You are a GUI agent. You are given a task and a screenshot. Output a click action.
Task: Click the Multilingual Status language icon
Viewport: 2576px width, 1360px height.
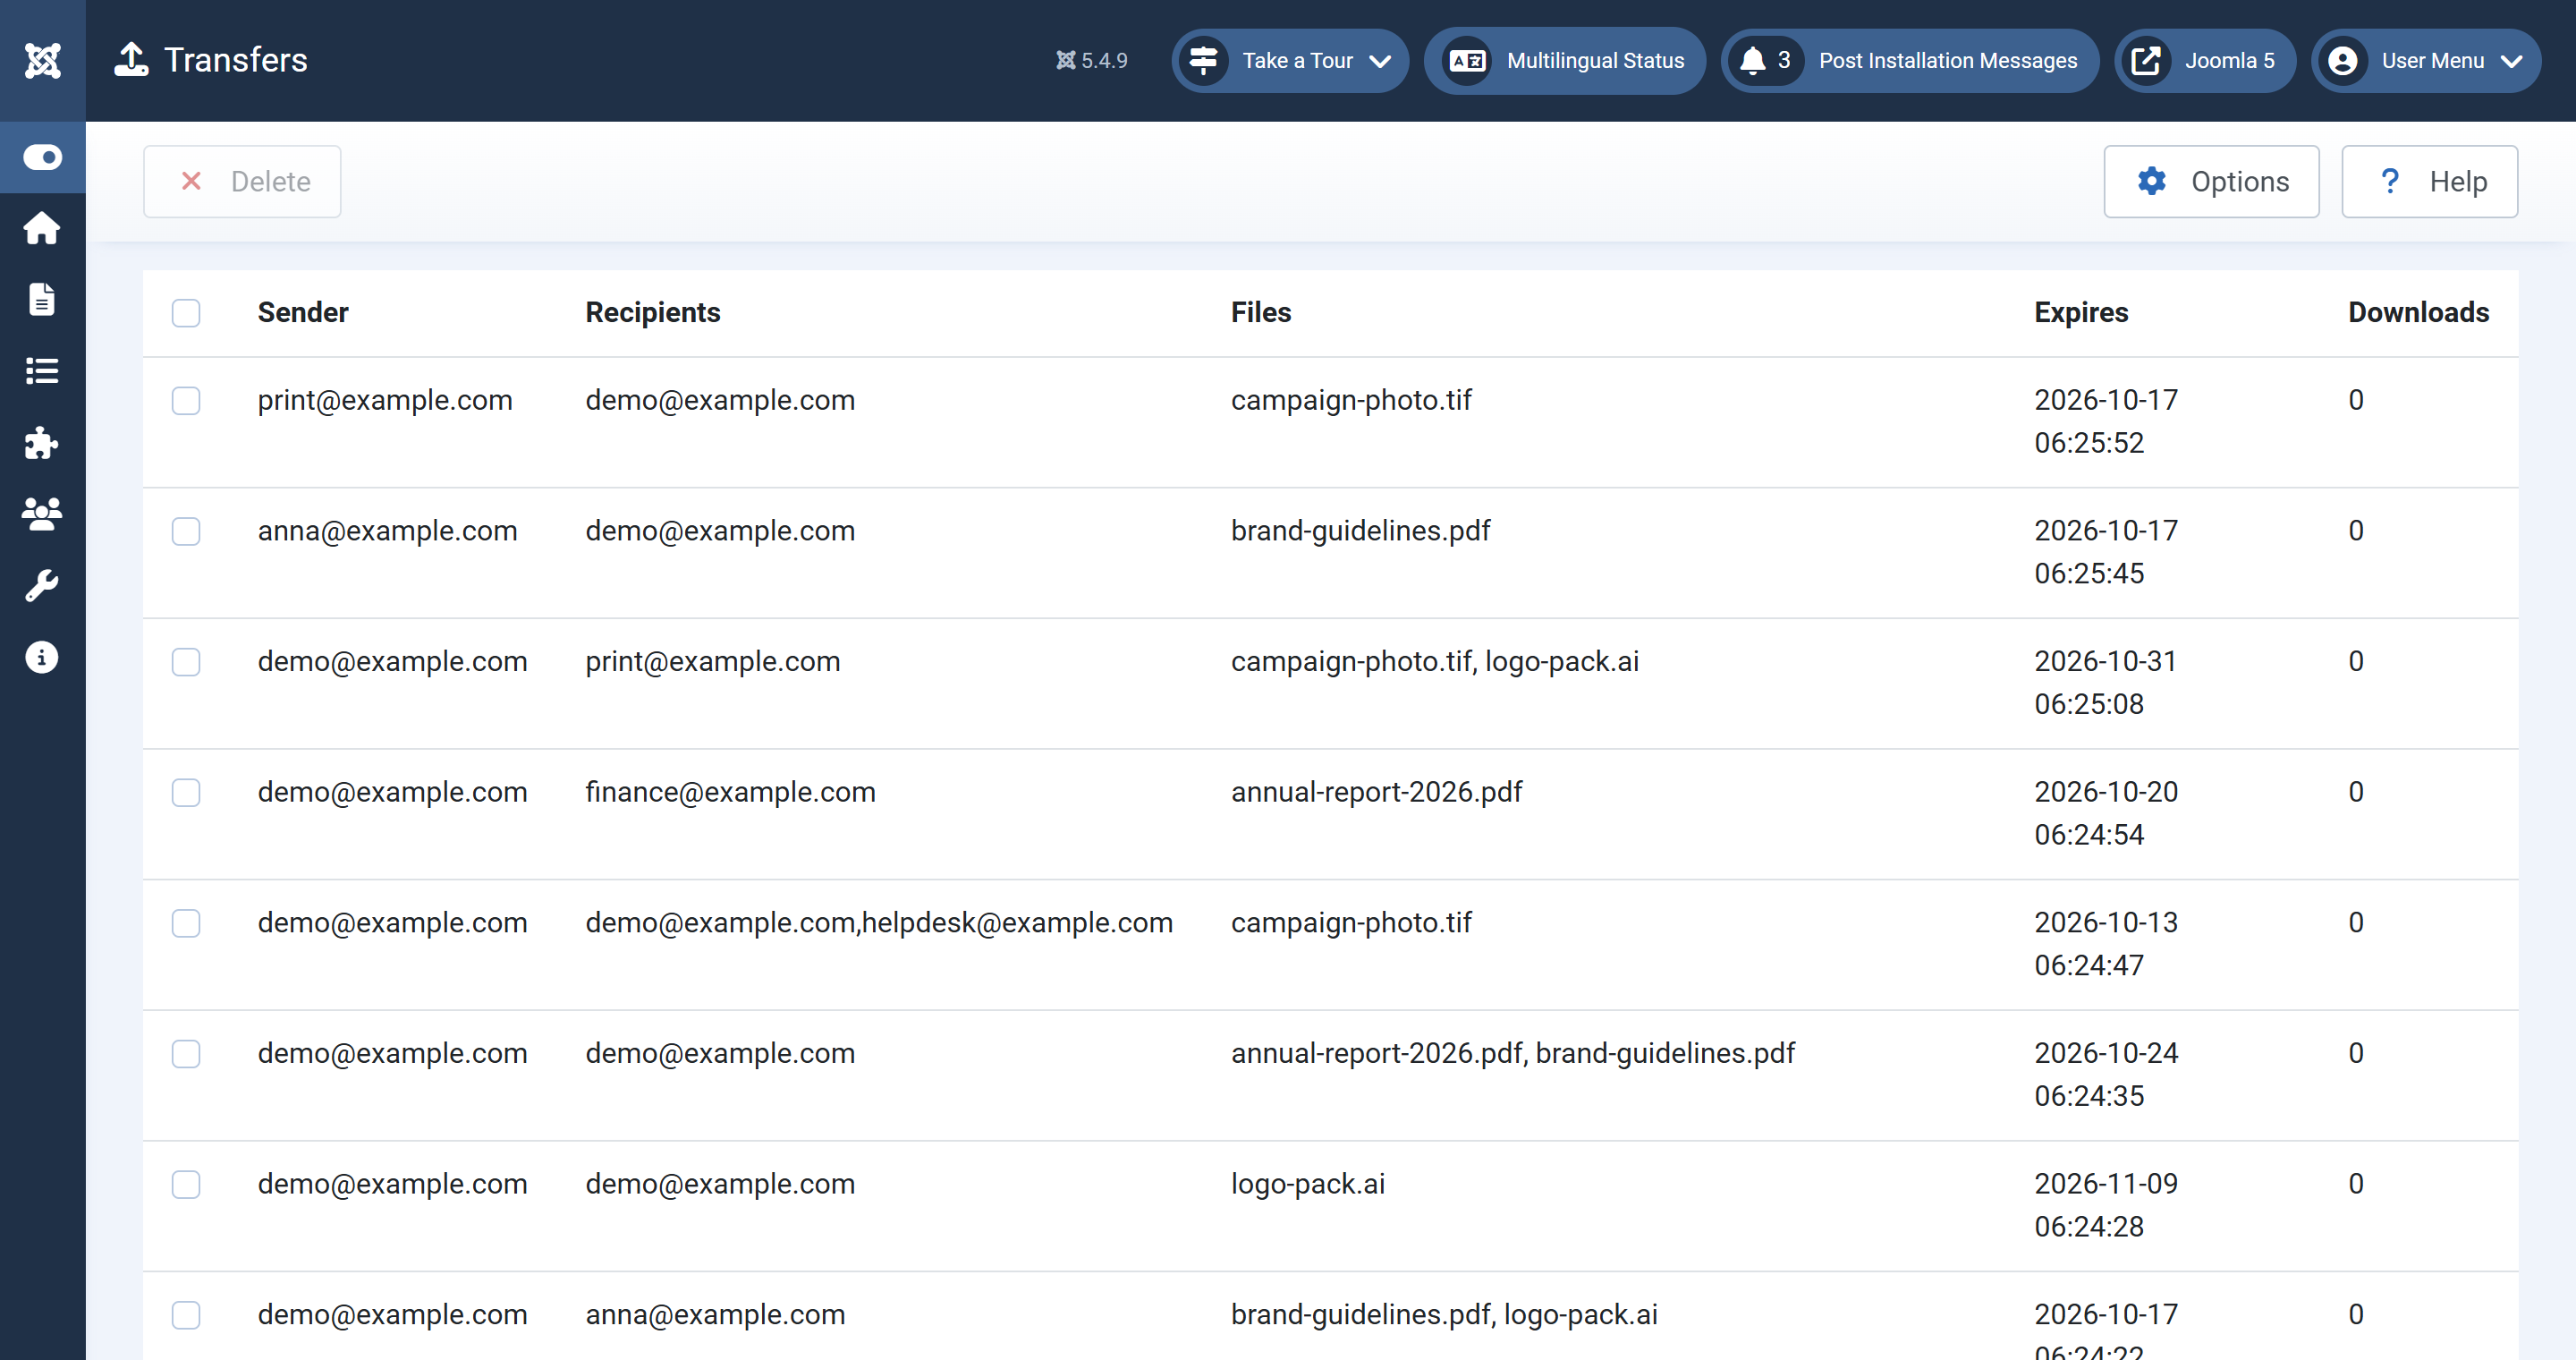[x=1467, y=60]
